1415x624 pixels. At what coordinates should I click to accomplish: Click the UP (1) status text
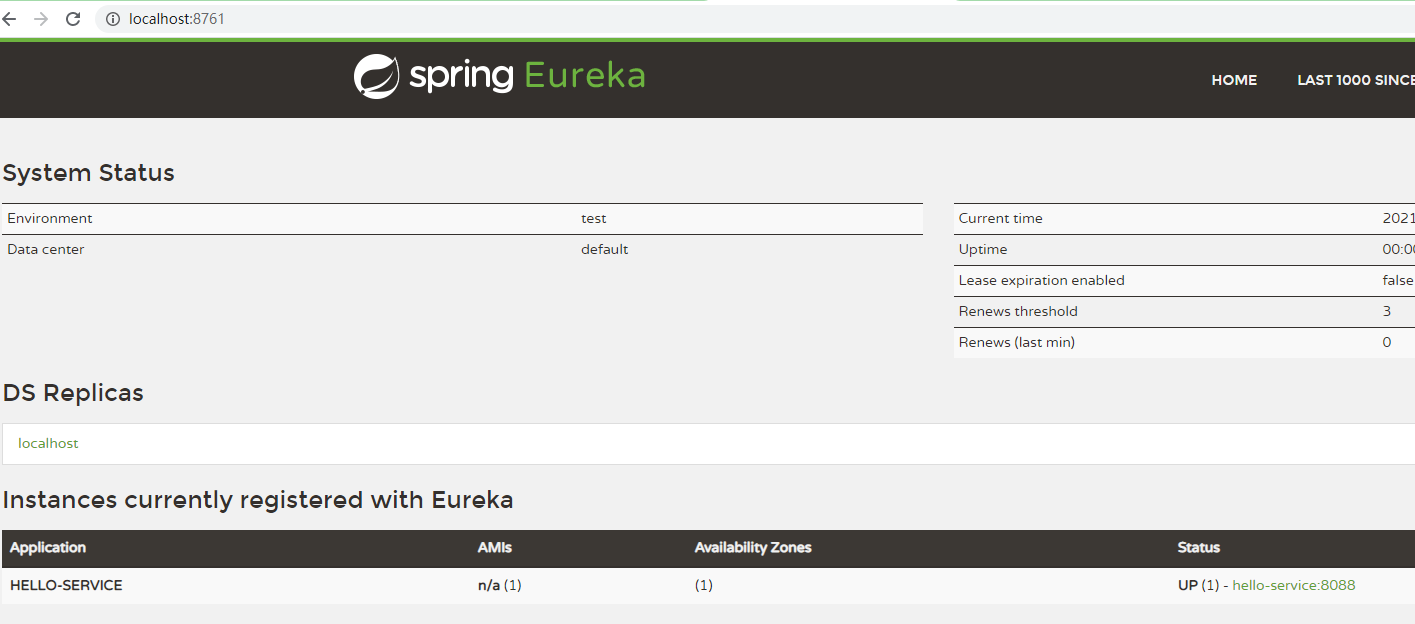[1198, 585]
